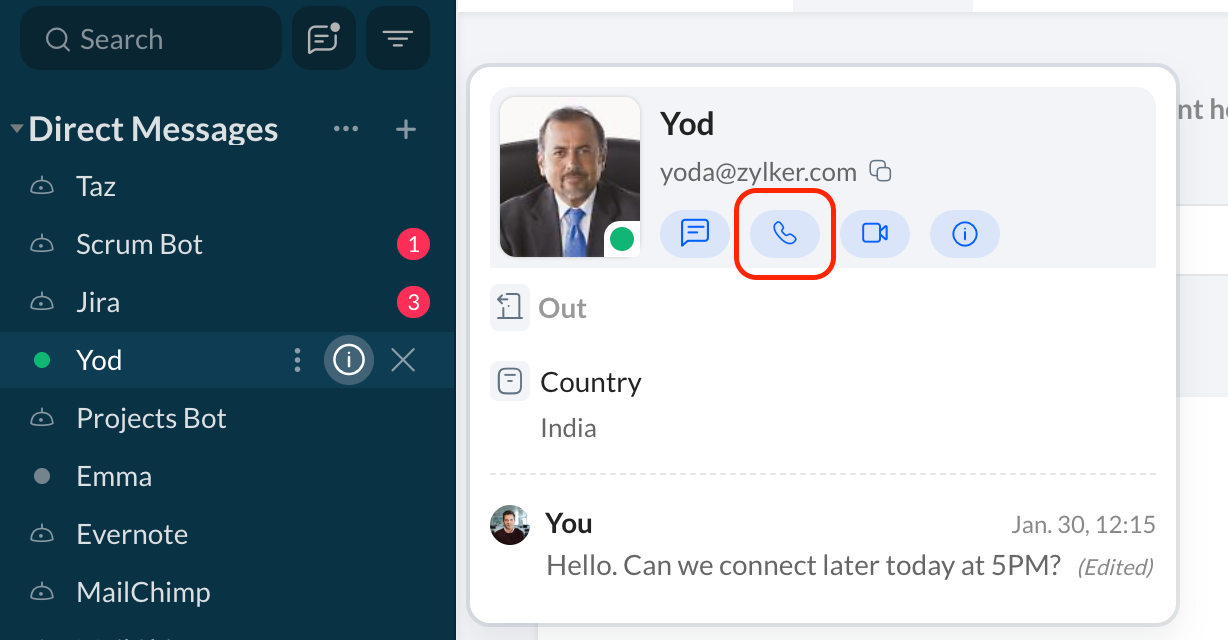
Task: Open the Scrum Bot conversation
Action: [140, 245]
